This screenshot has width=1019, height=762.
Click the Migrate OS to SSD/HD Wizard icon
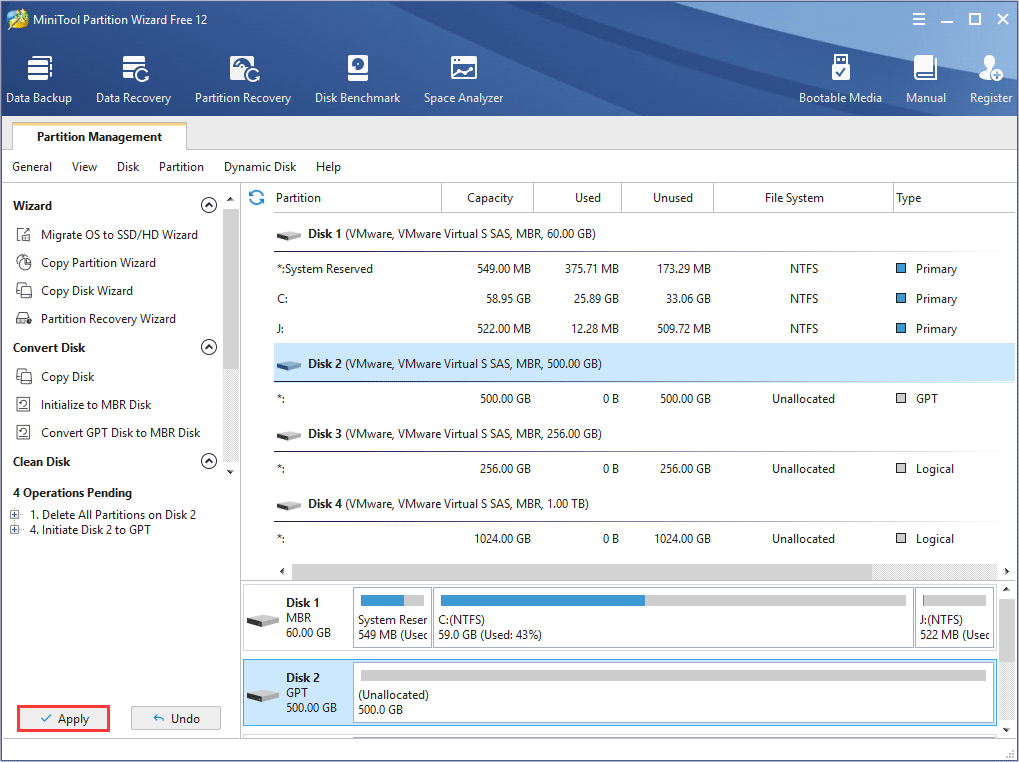(23, 235)
